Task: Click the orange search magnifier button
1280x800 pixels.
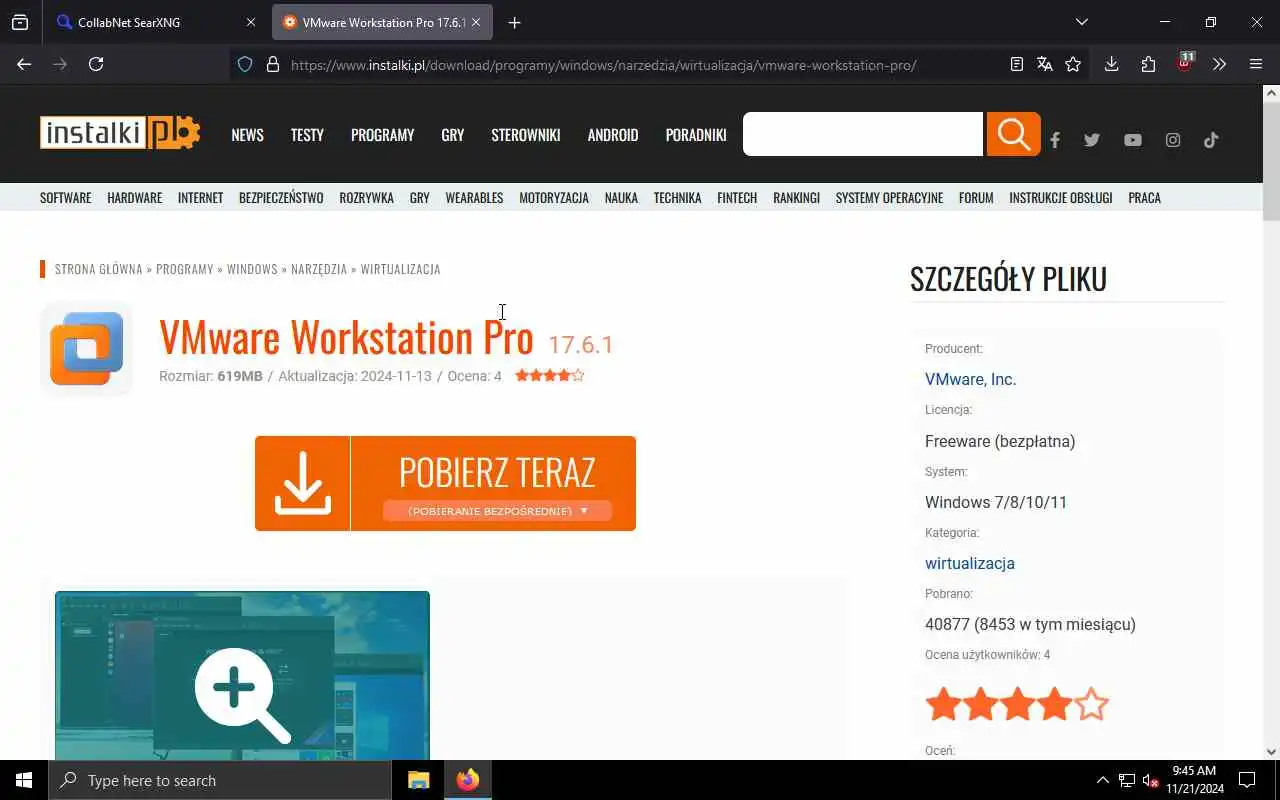Action: (x=1013, y=134)
